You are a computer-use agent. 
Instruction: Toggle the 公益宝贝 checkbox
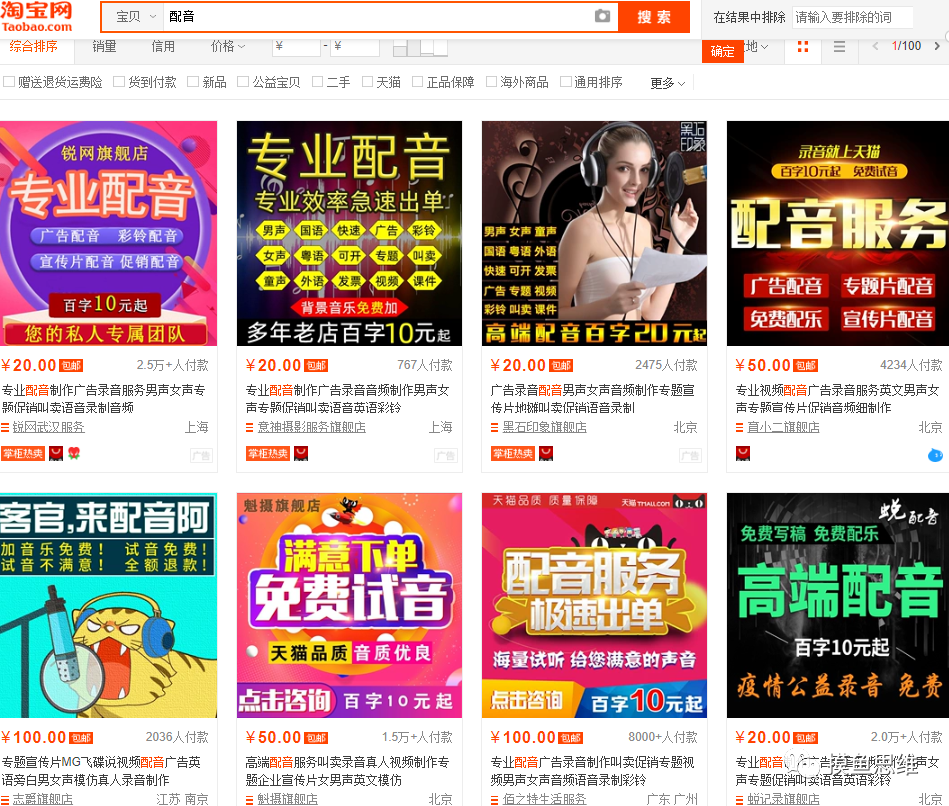click(243, 82)
